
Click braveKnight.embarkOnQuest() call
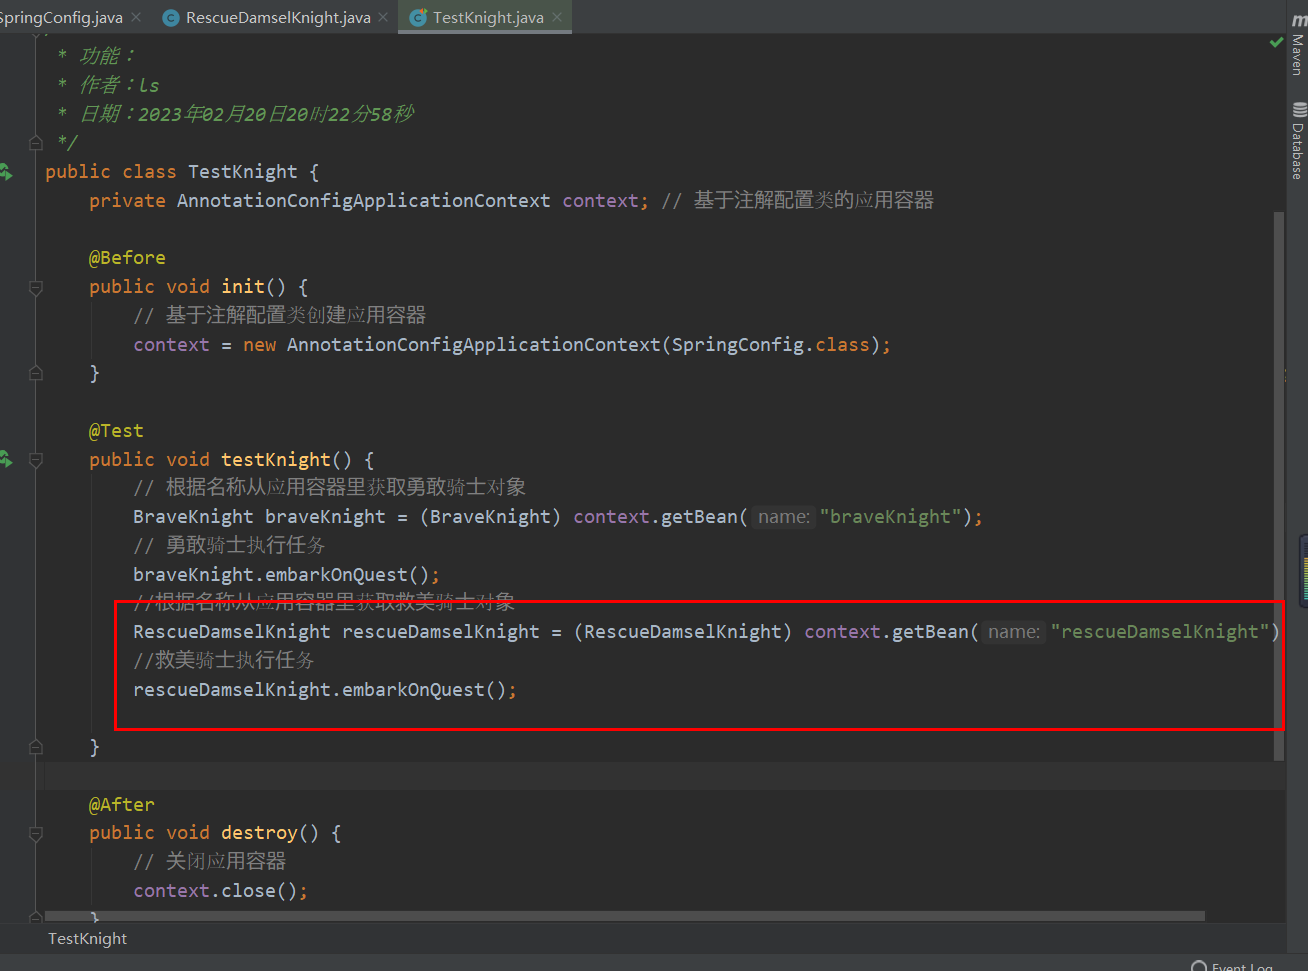coord(286,575)
